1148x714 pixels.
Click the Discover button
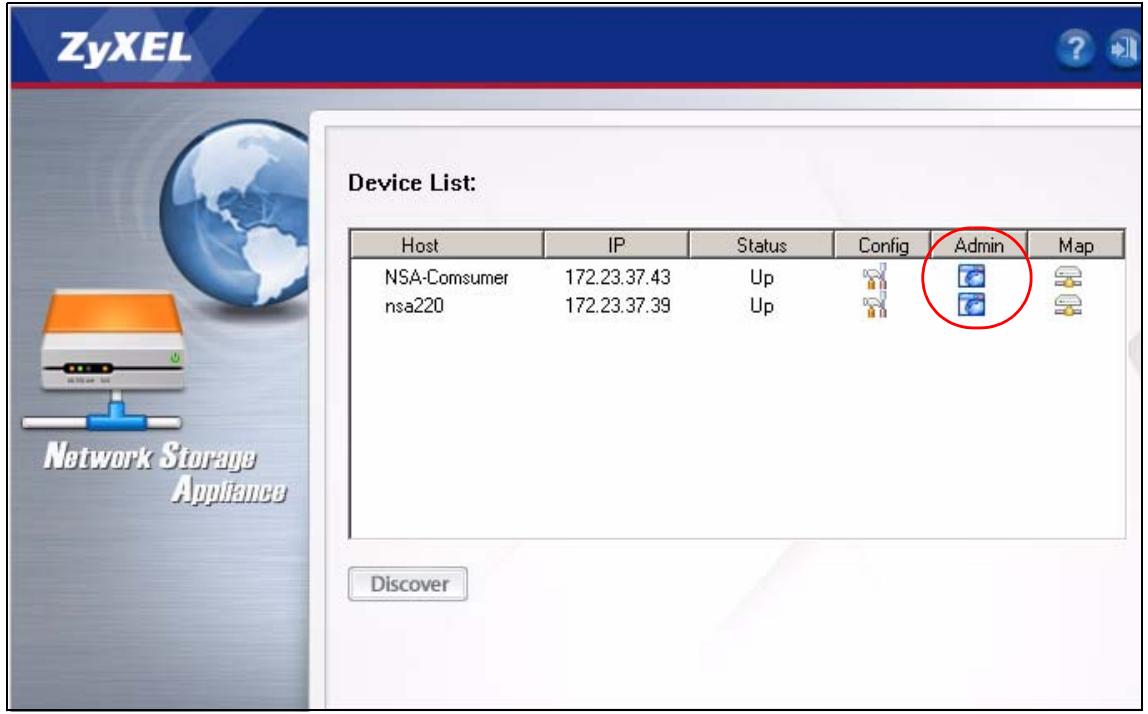pyautogui.click(x=408, y=584)
